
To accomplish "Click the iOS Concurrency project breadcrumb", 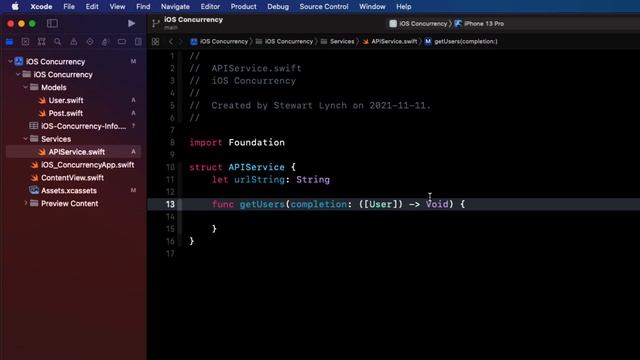I will (219, 41).
